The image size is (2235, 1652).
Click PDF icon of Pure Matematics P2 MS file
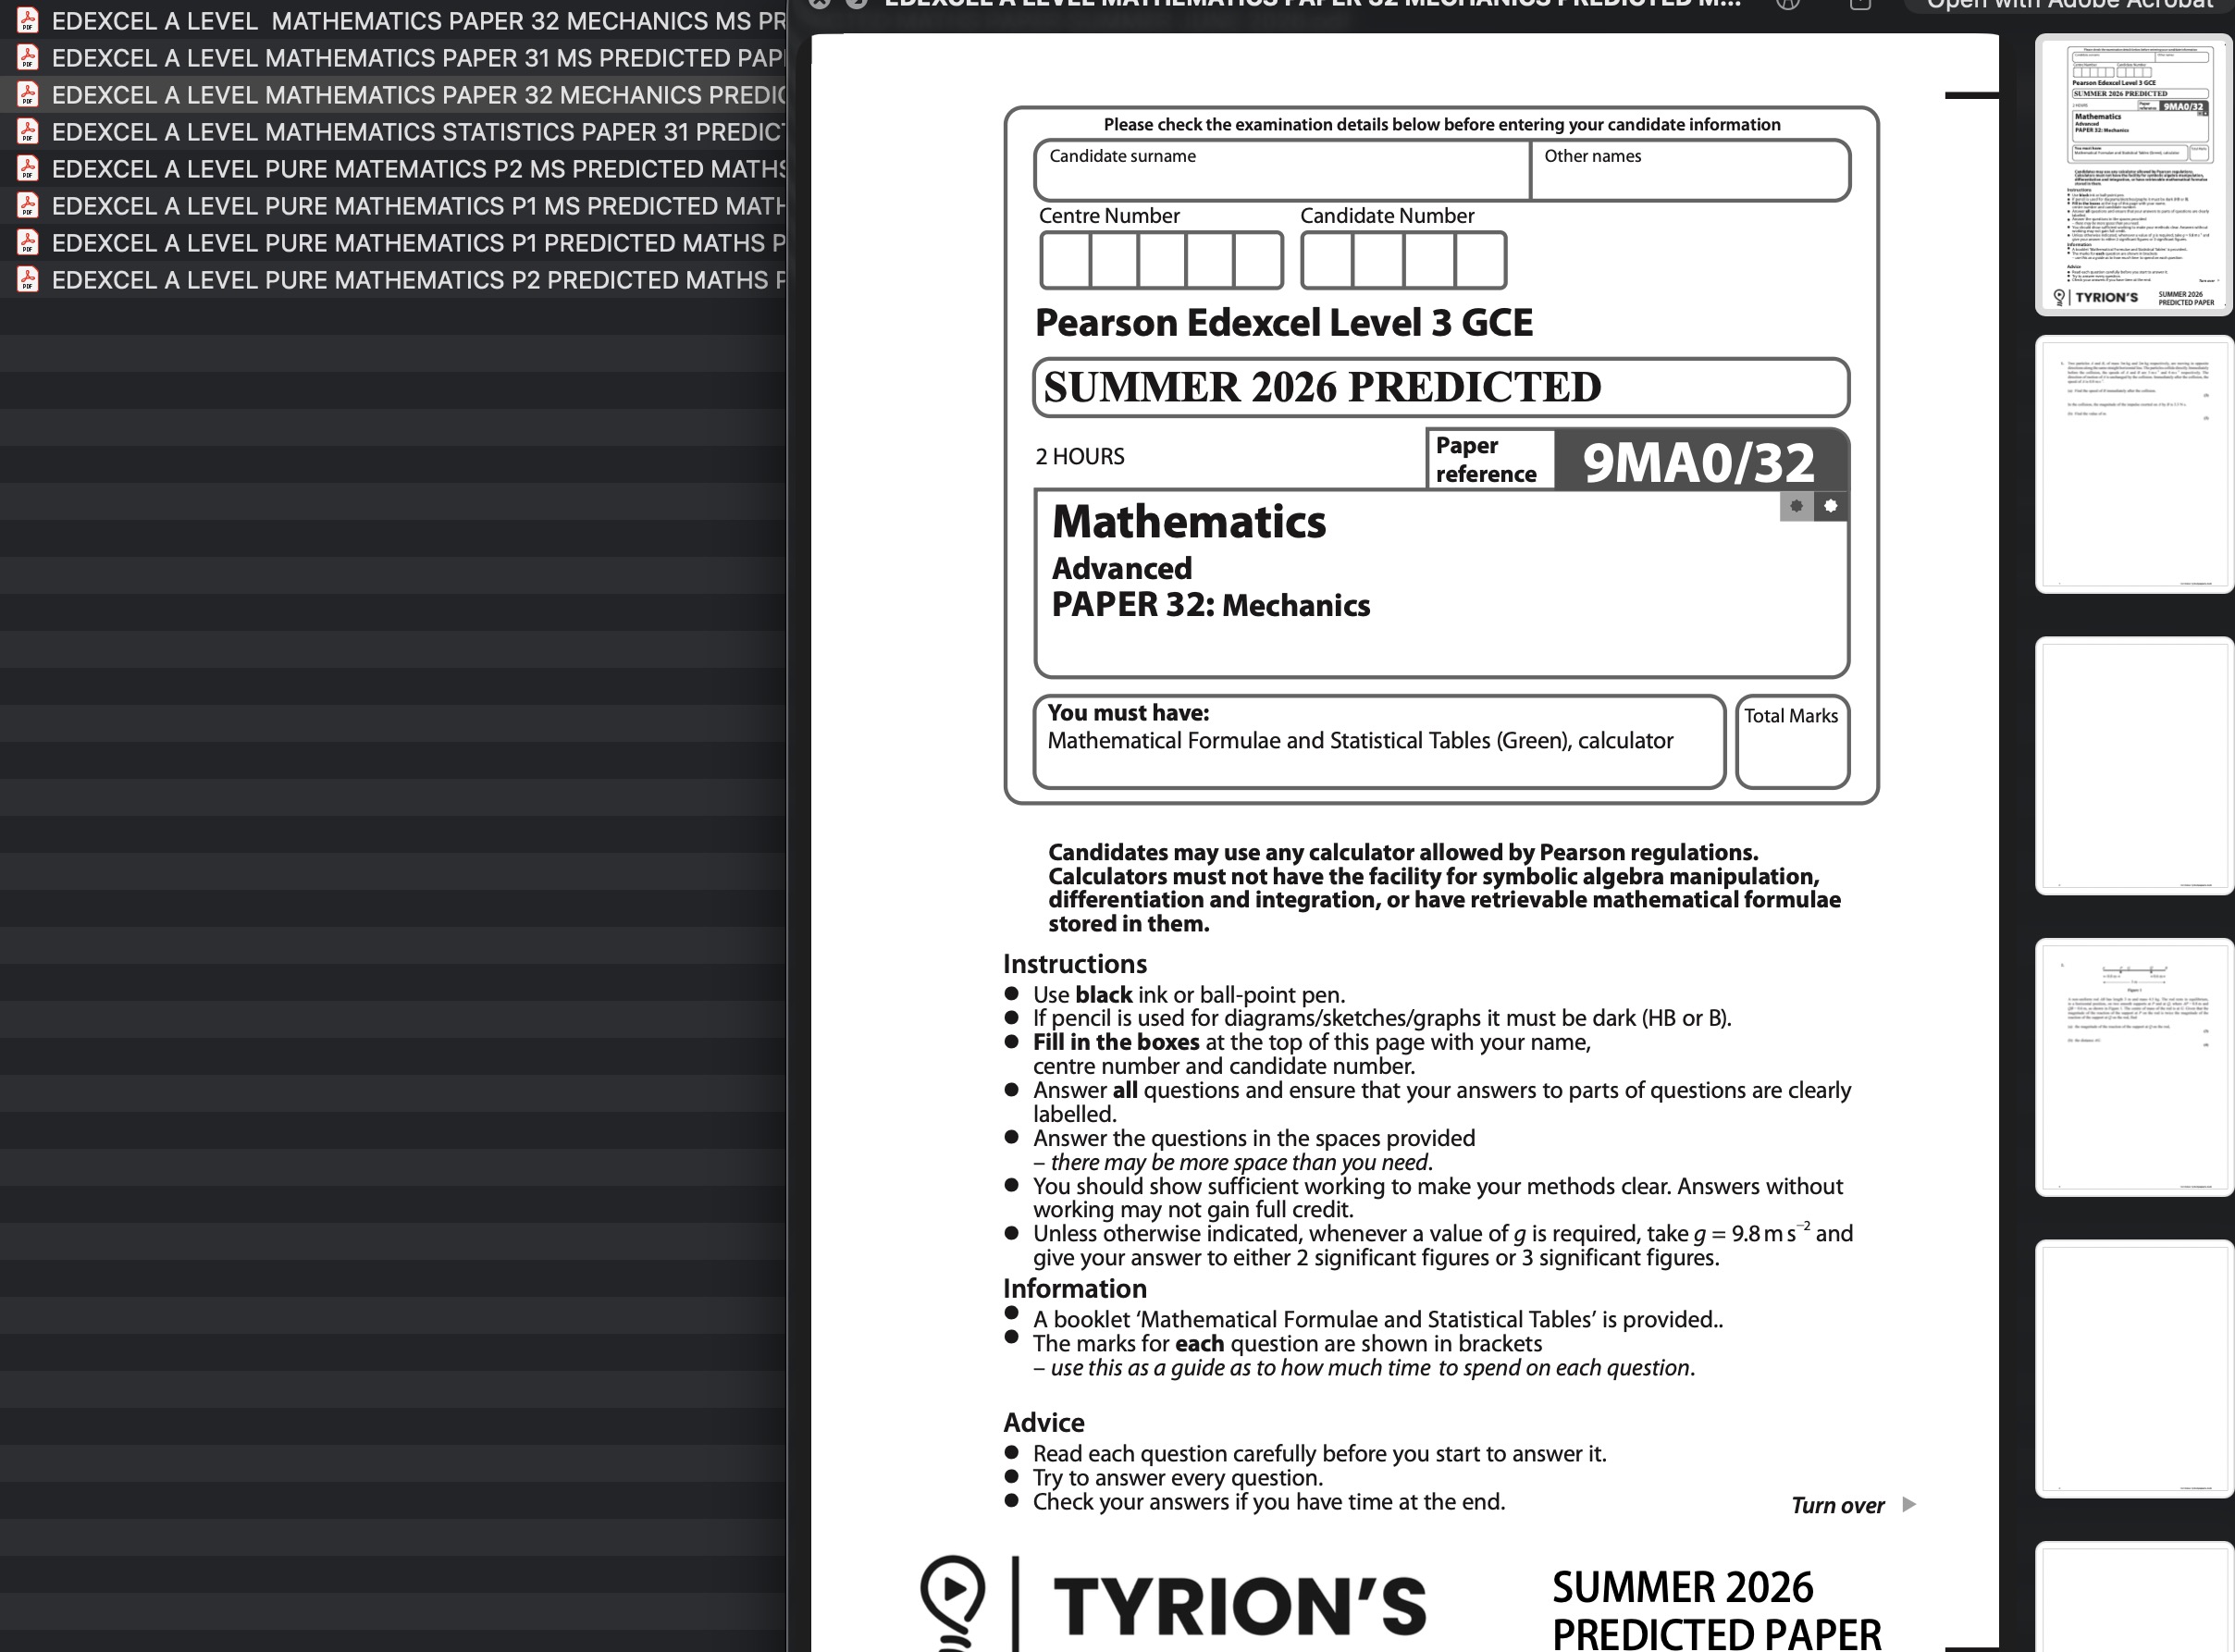pos(28,168)
